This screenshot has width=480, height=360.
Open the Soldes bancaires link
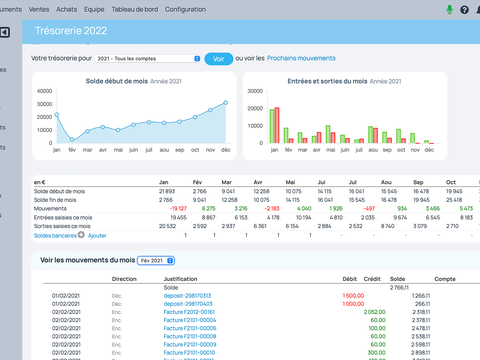click(55, 236)
